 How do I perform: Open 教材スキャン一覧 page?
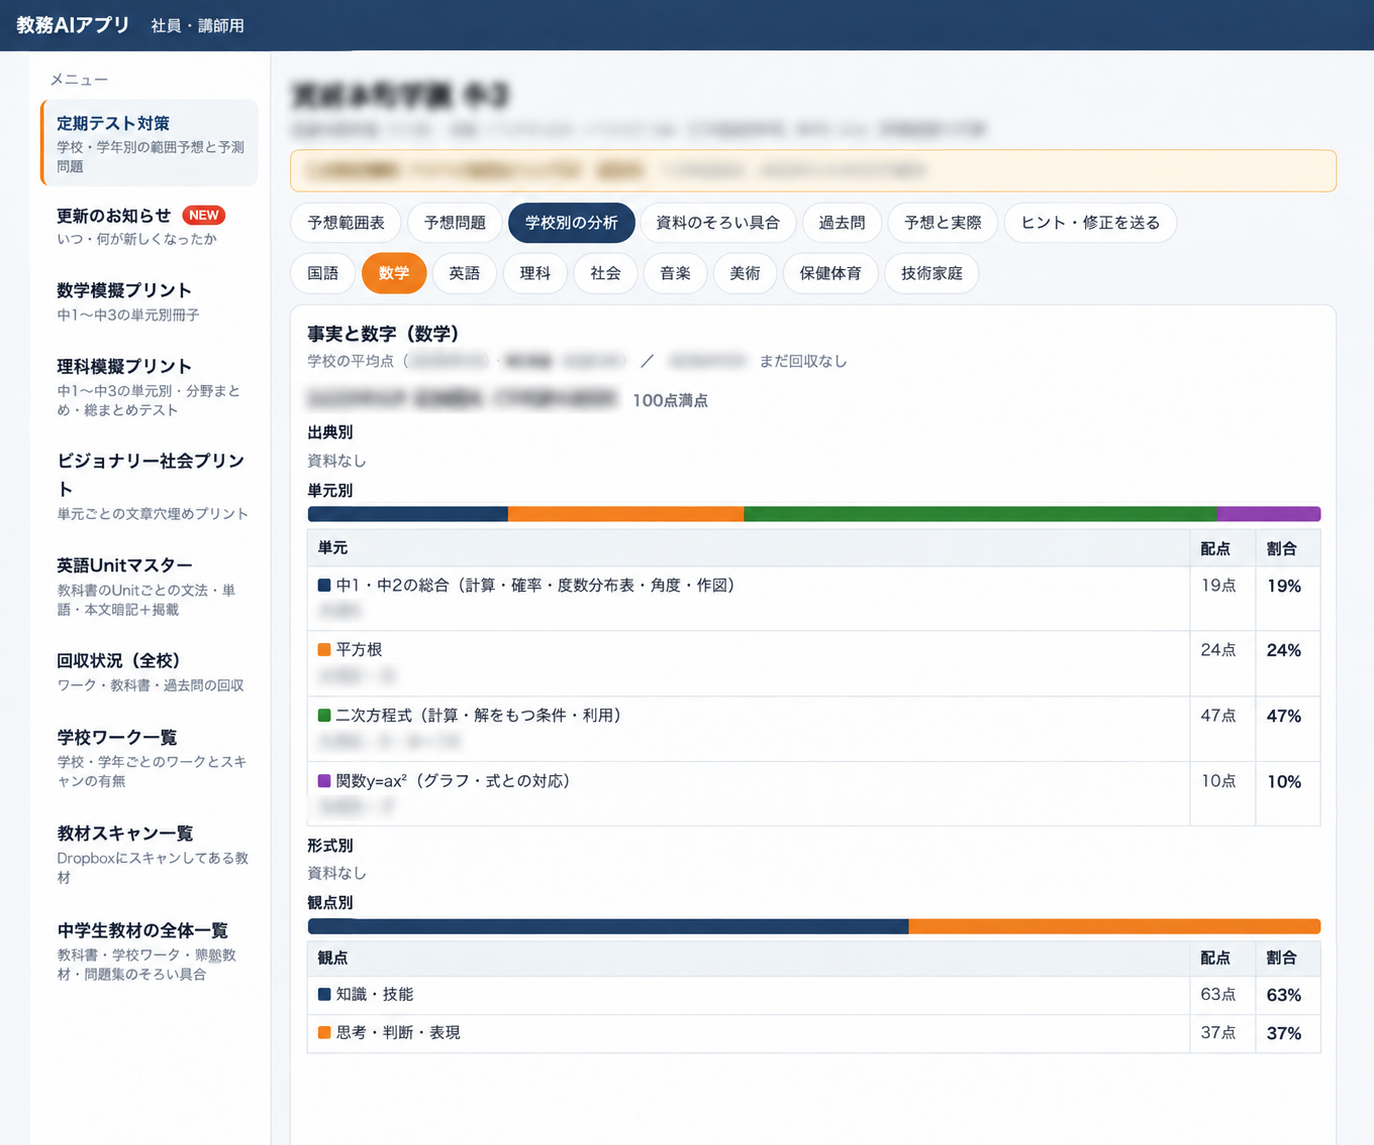point(150,854)
